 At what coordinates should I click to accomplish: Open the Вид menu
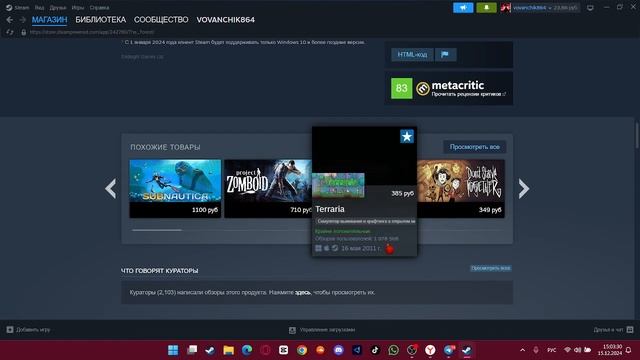click(x=39, y=7)
